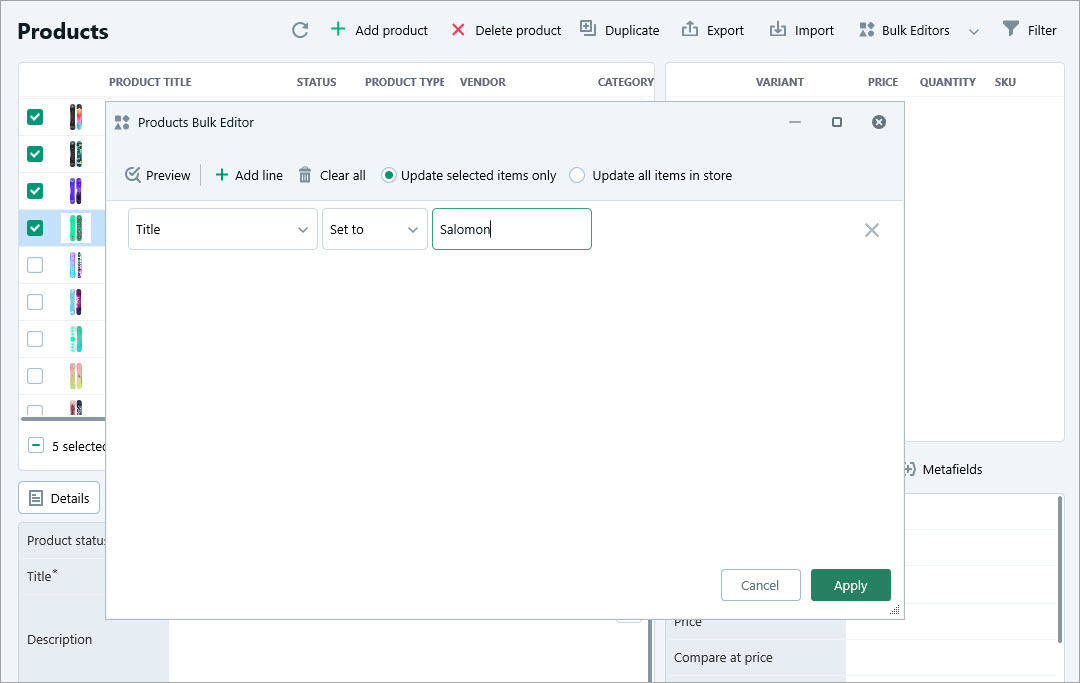Sort by STATUS column header
Image resolution: width=1080 pixels, height=683 pixels.
(x=317, y=82)
